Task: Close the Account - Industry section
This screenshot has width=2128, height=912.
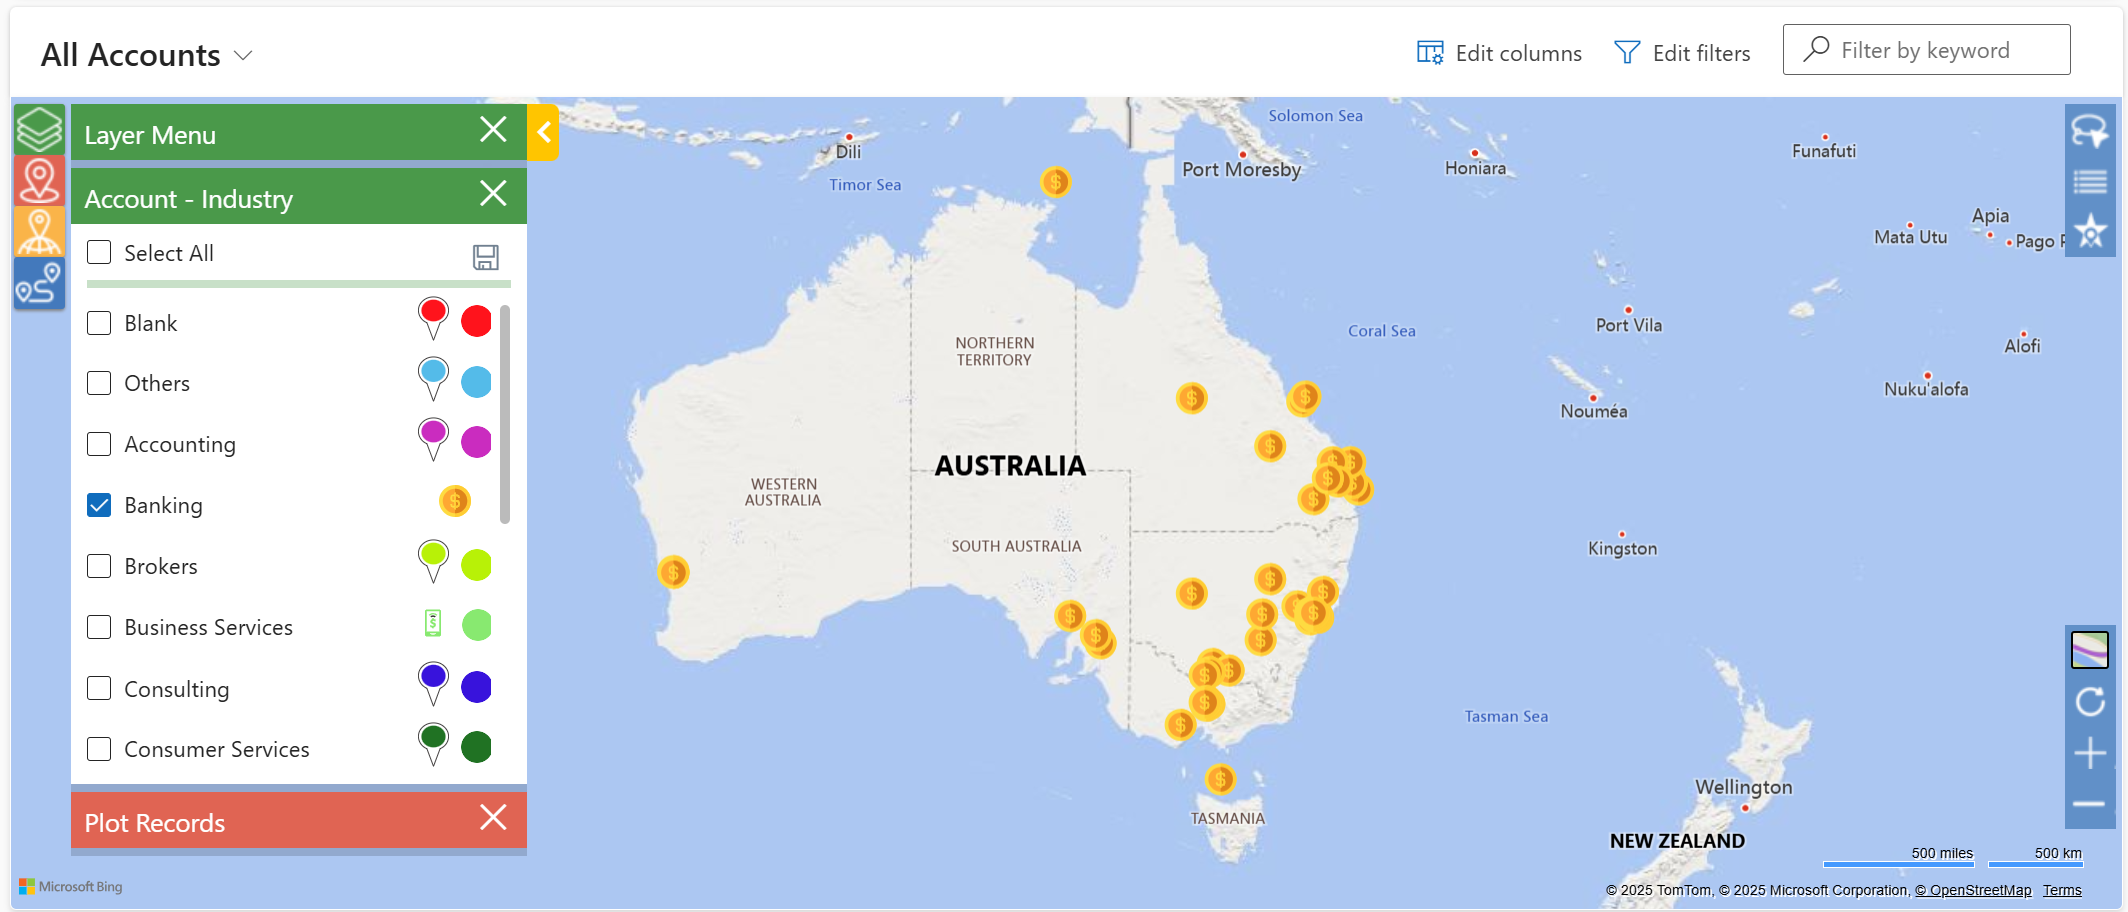Action: (x=493, y=193)
